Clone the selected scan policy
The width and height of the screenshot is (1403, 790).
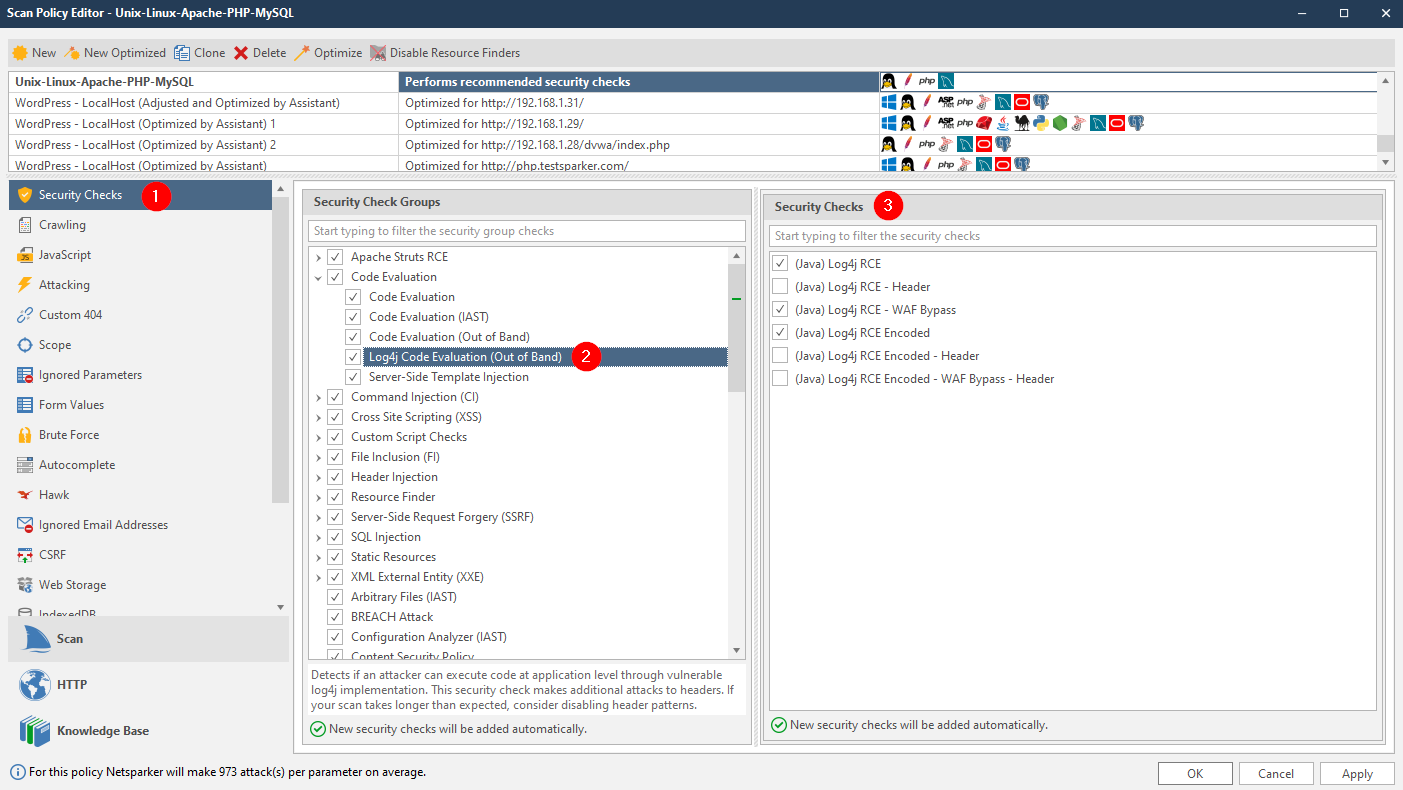click(x=199, y=53)
